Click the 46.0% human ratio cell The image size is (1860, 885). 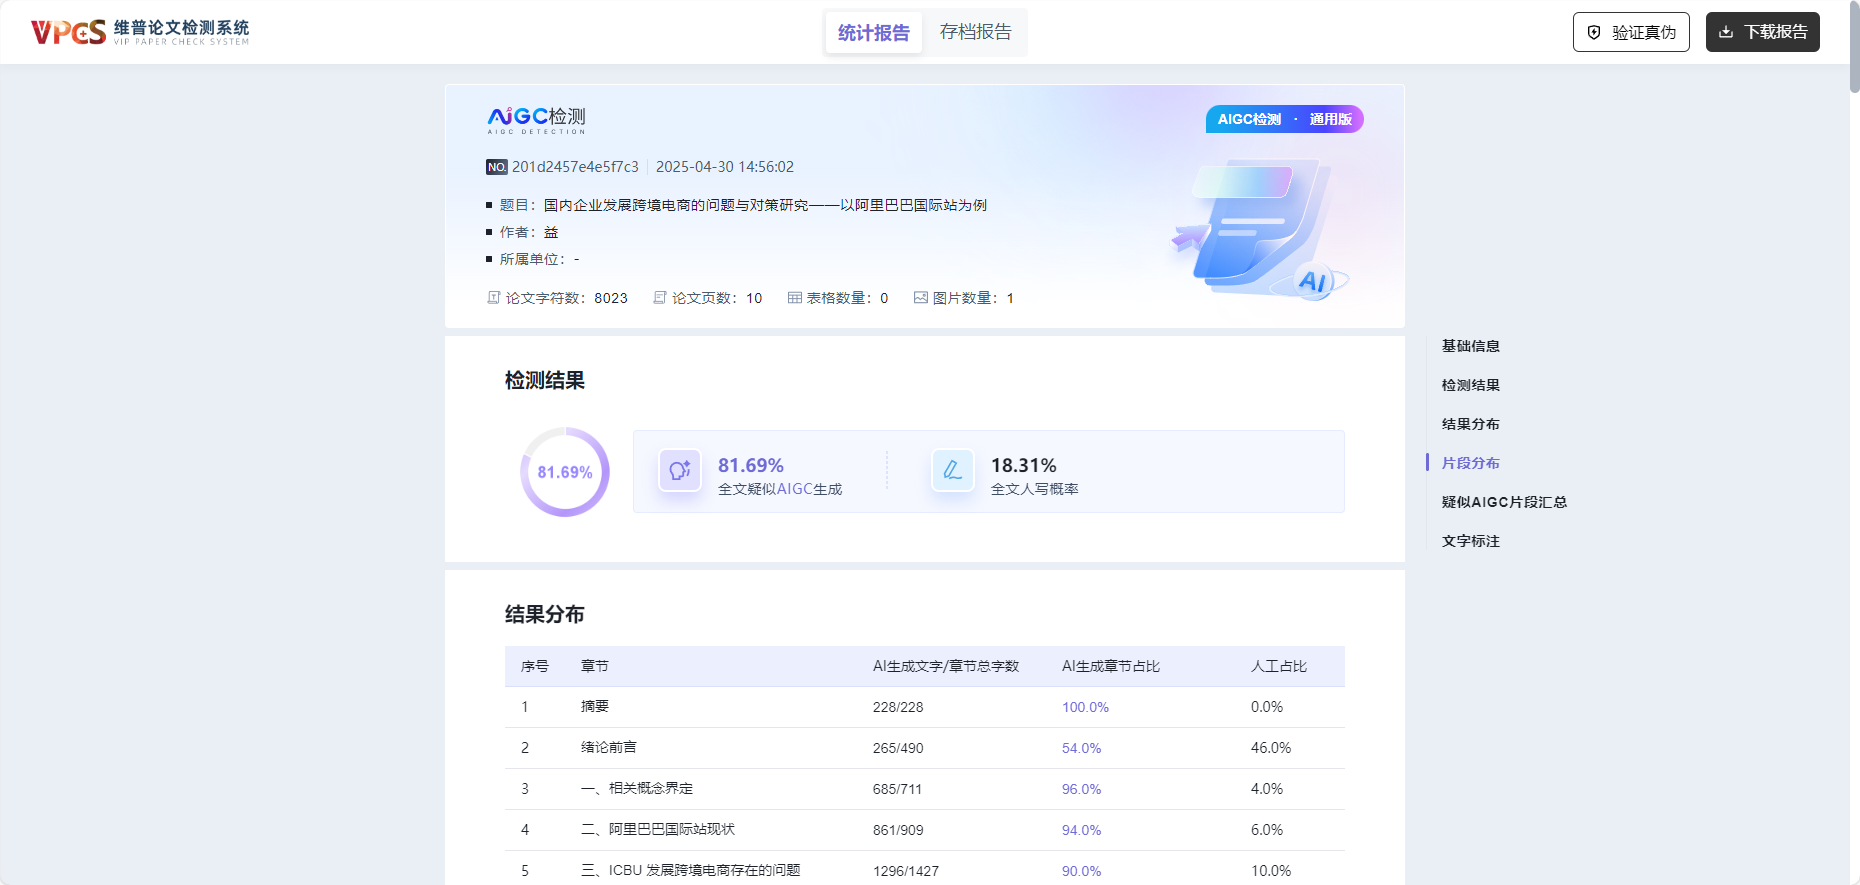1271,748
